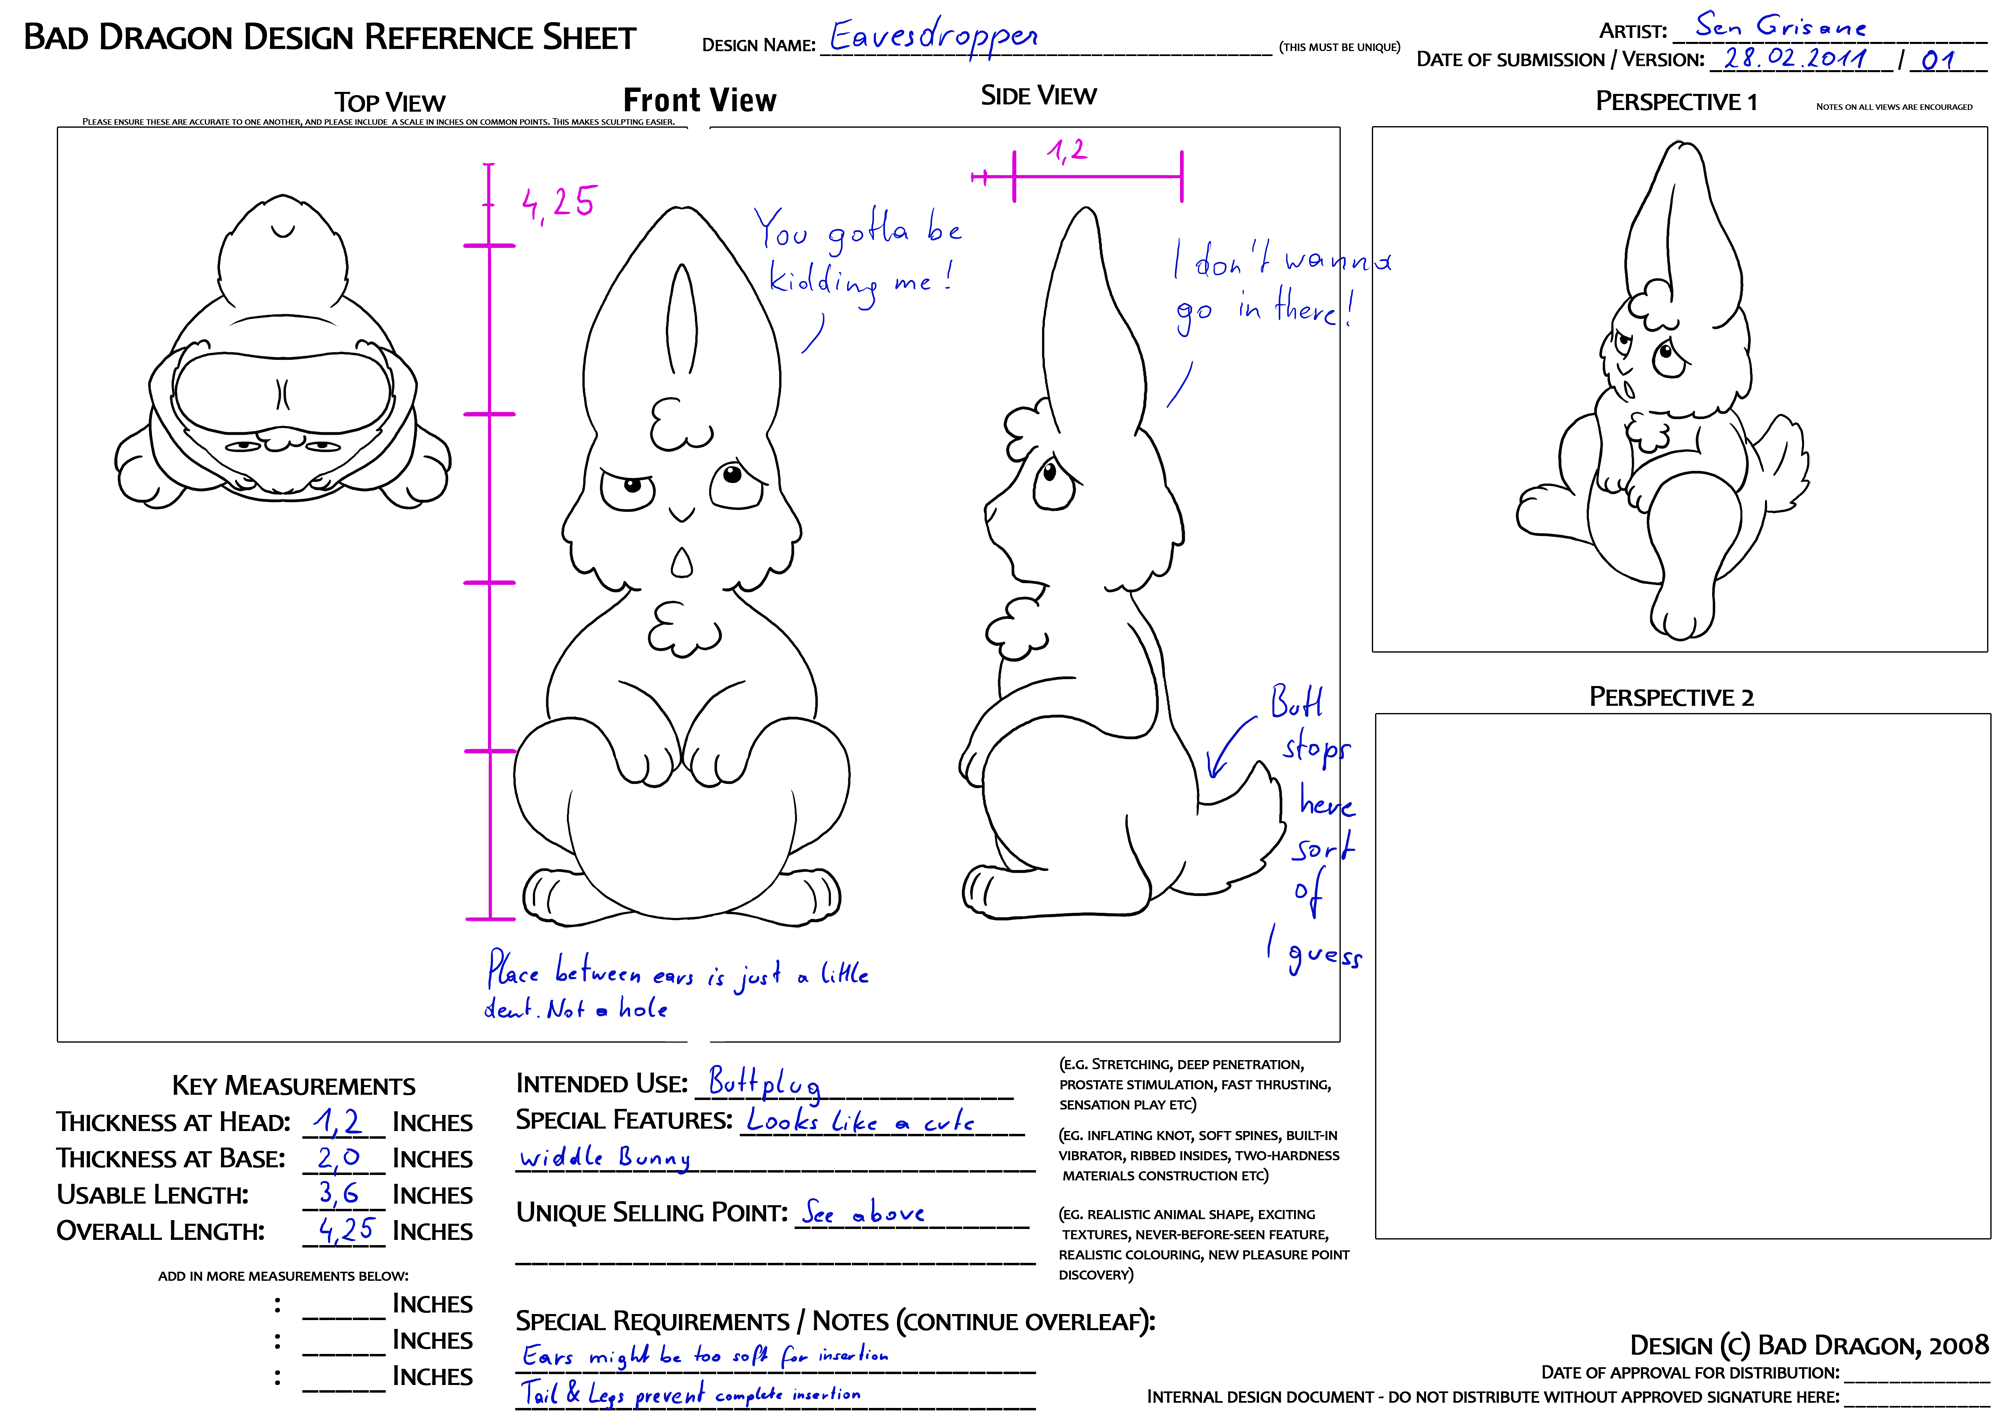Click the 'Bad Dragon Design Reference Sheet' title
The image size is (2000, 1414).
coord(329,37)
